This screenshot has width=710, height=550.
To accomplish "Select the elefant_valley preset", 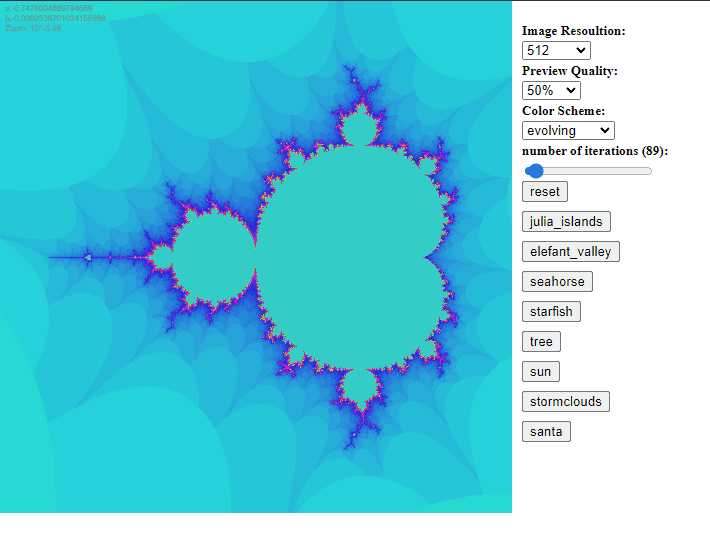I will pyautogui.click(x=570, y=252).
